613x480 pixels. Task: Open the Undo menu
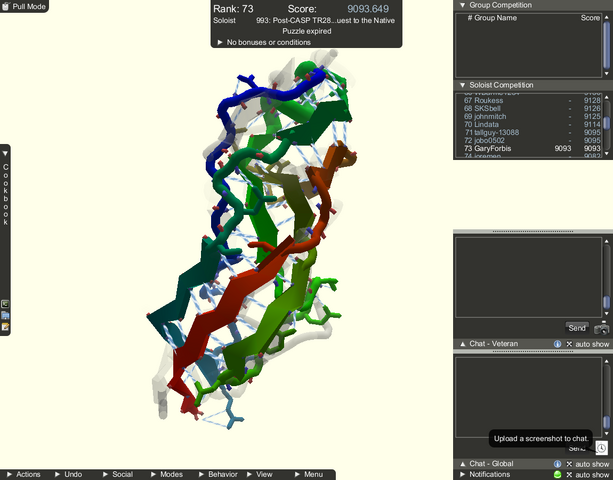68,474
